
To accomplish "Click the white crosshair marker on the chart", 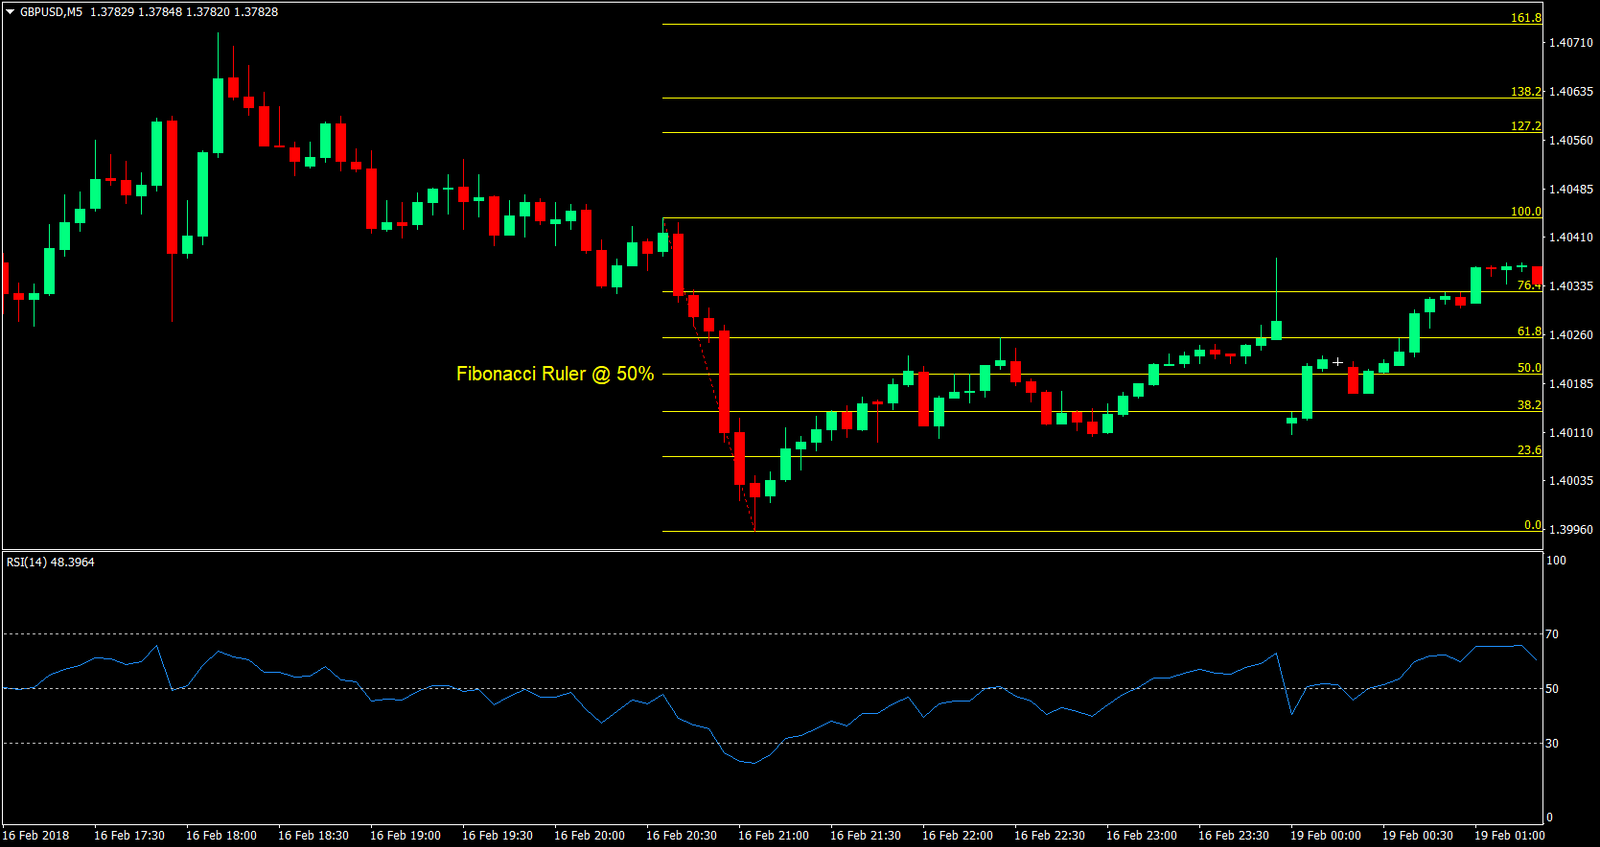I will point(1338,362).
